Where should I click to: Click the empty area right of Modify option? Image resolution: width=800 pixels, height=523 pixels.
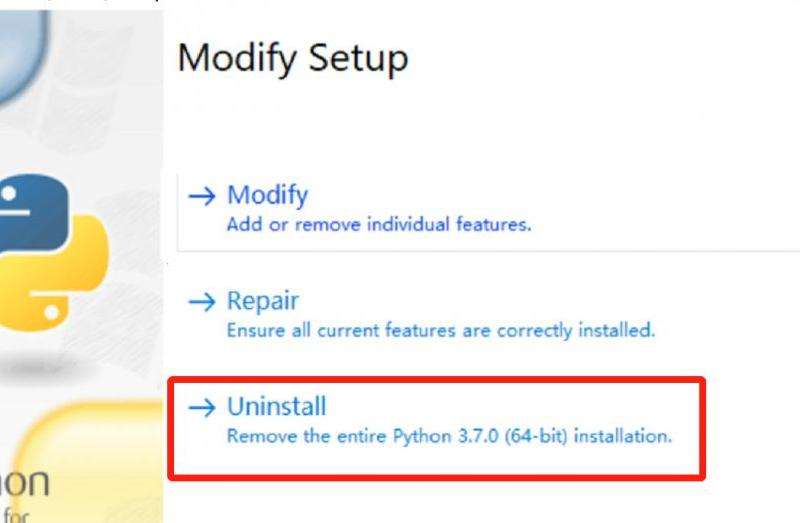click(x=663, y=212)
